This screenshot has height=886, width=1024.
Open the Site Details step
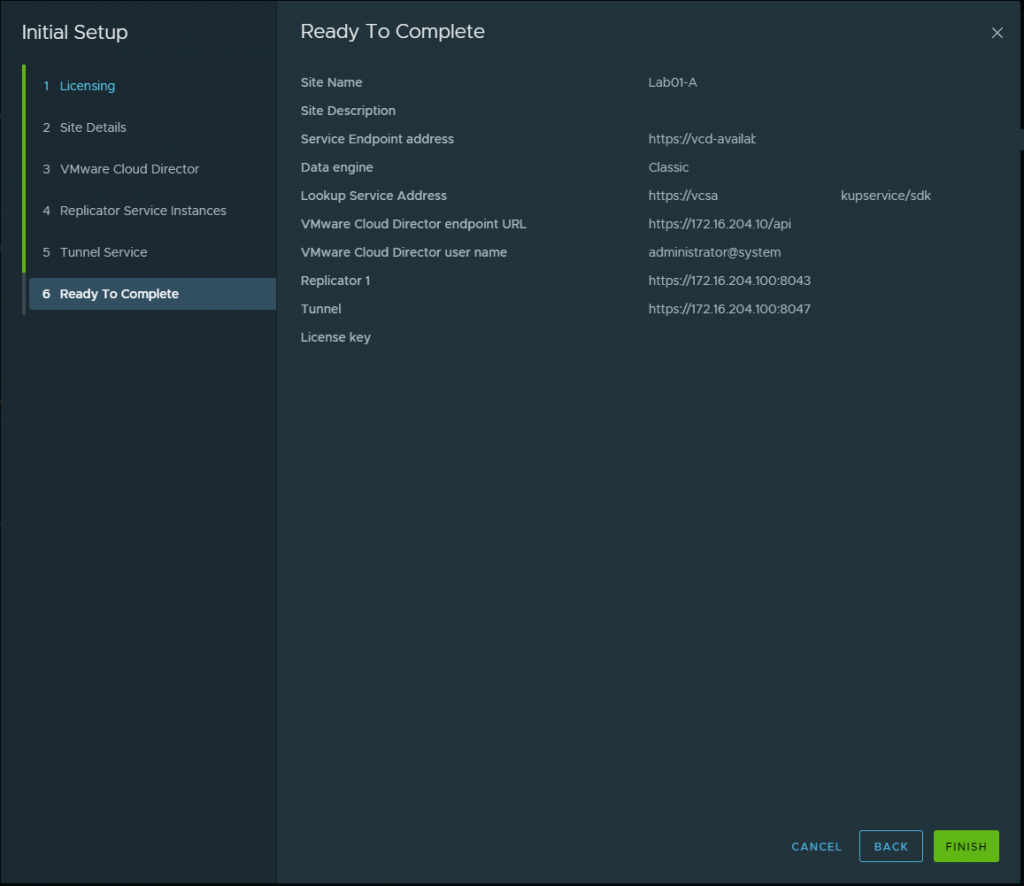pyautogui.click(x=93, y=127)
